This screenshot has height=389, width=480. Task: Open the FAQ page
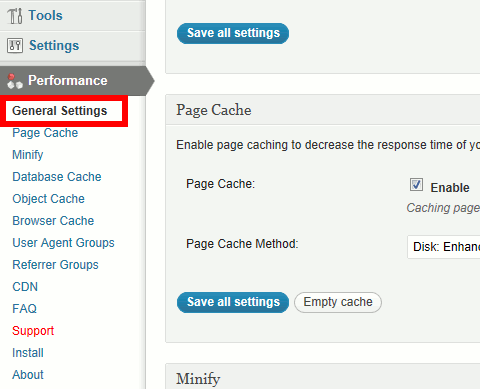tap(24, 309)
